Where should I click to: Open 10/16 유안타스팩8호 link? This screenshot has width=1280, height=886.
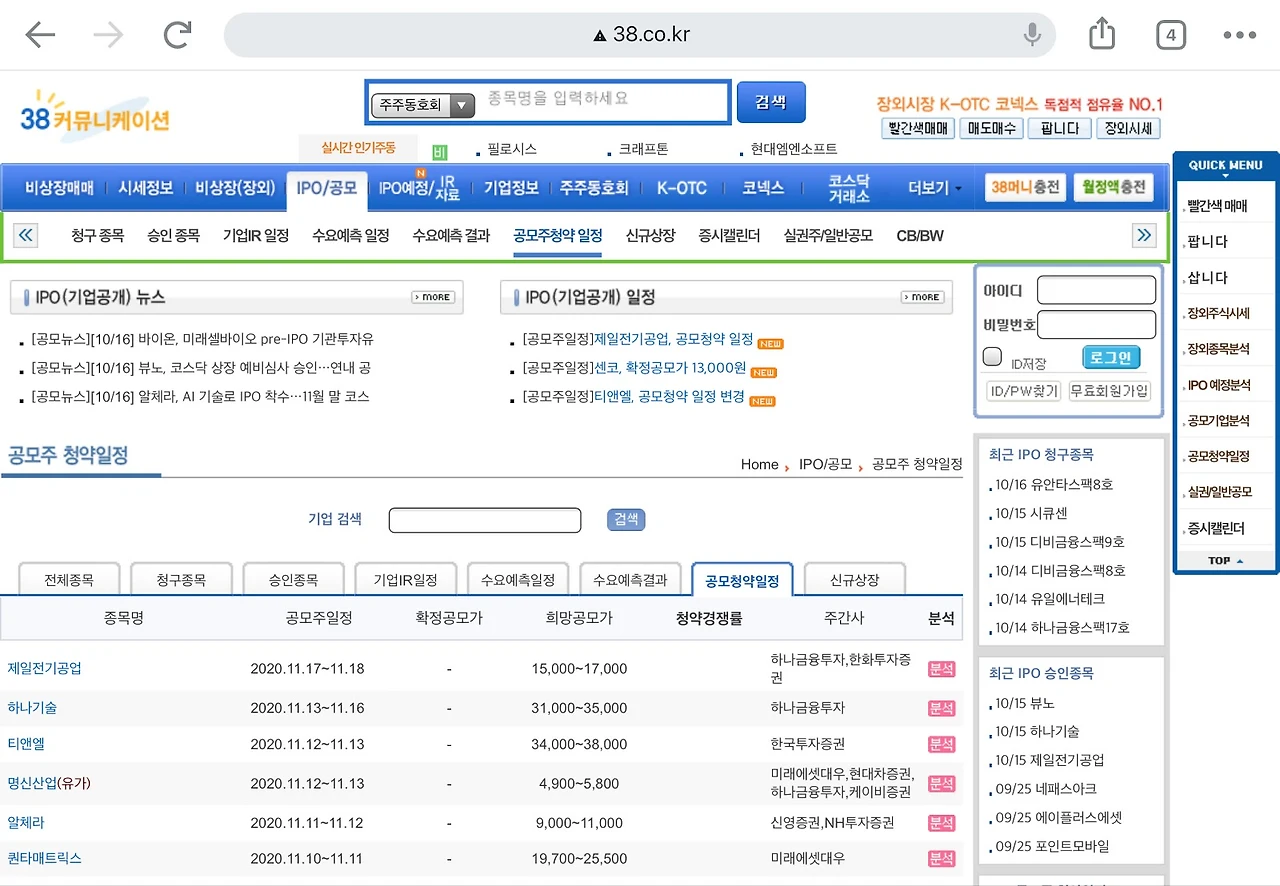pyautogui.click(x=1054, y=485)
